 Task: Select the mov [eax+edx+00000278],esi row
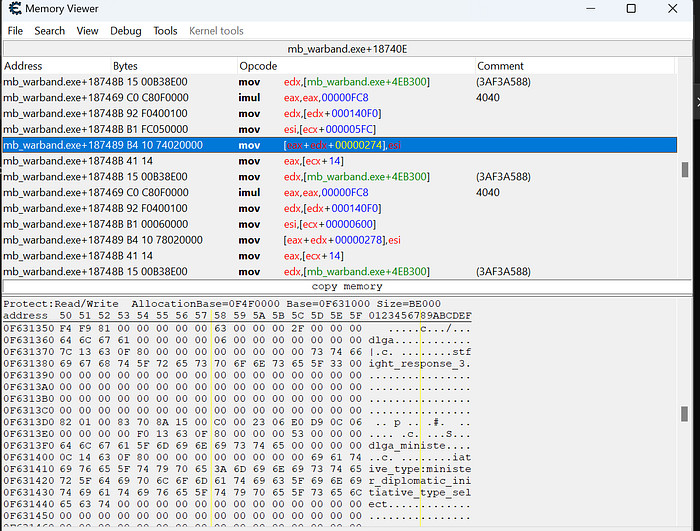(x=340, y=240)
